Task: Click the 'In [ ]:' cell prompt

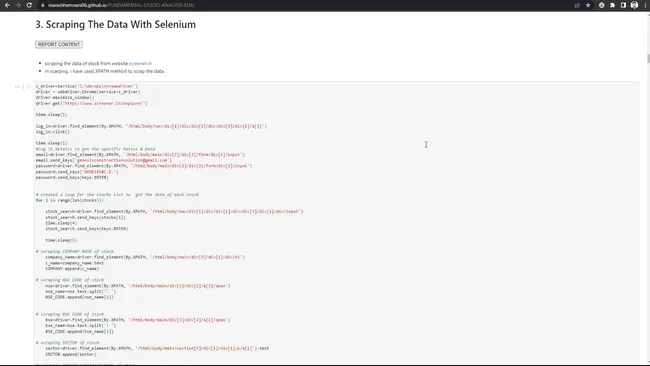Action: pos(23,86)
